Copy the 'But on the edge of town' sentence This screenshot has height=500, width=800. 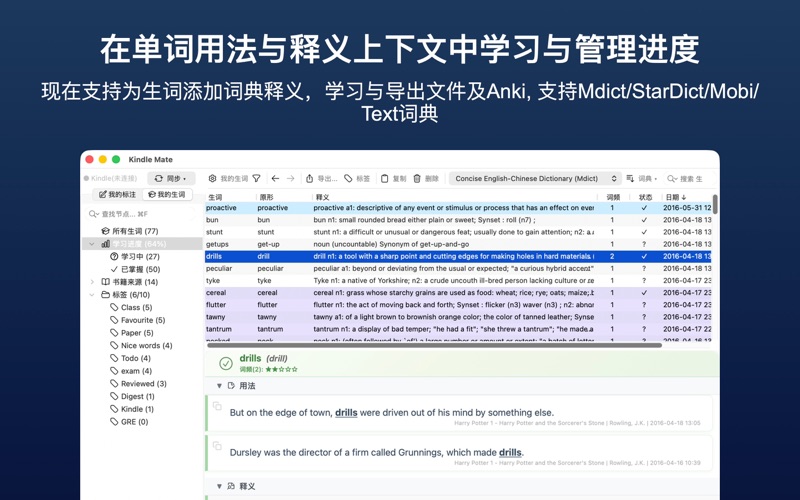tap(217, 406)
